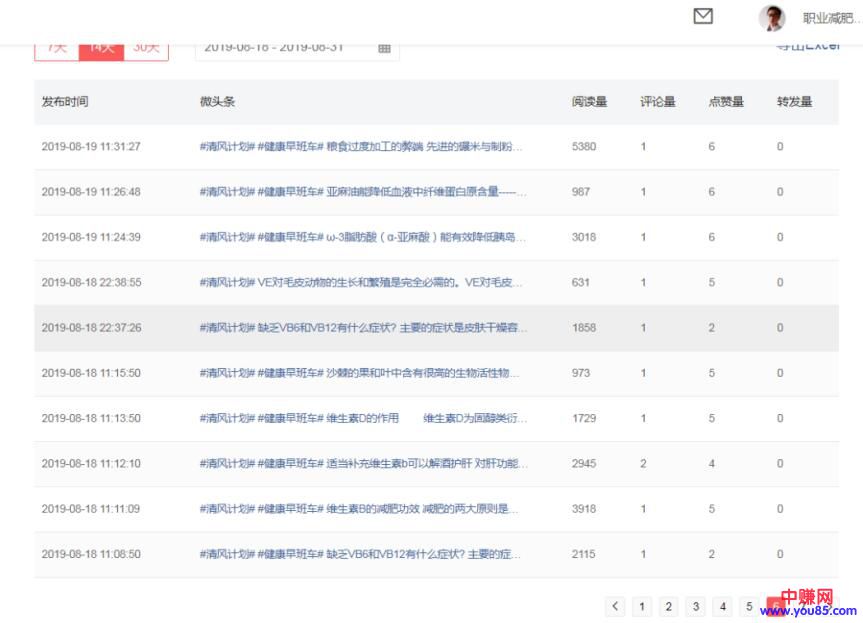Select the 30天 time range tab
This screenshot has width=863, height=623.
coord(146,48)
